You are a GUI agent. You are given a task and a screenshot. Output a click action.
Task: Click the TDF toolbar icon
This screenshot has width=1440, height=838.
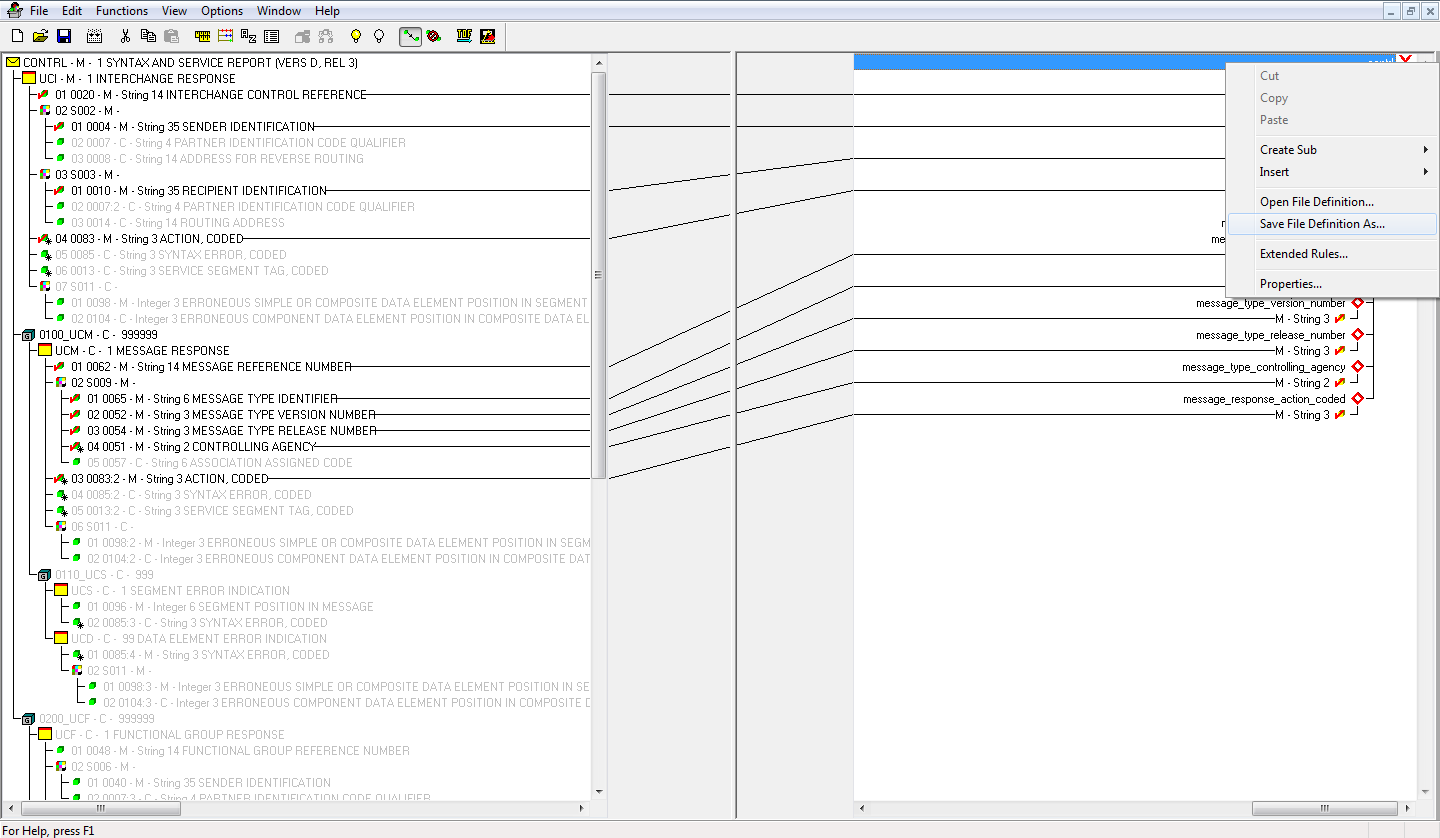462,36
